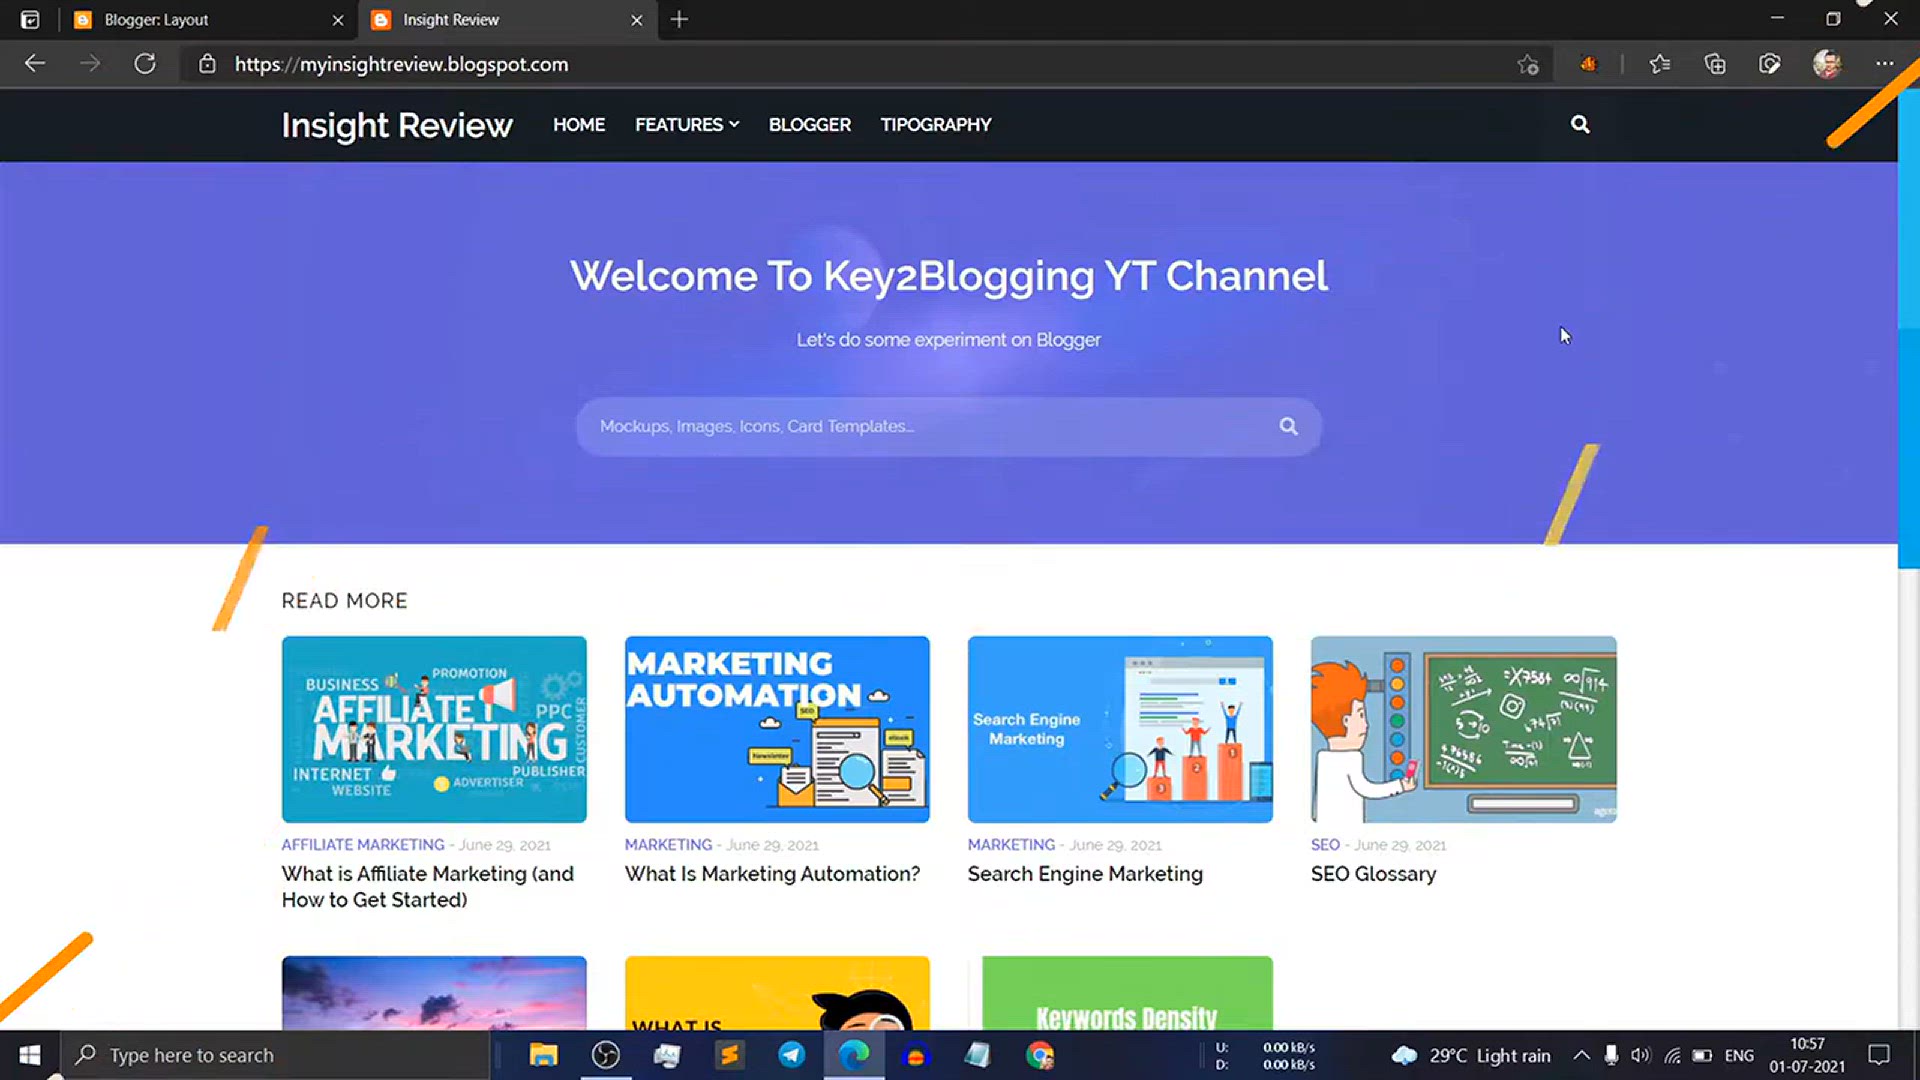This screenshot has width=1920, height=1080.
Task: Click the browser essentials icon beside profile
Action: 1770,64
